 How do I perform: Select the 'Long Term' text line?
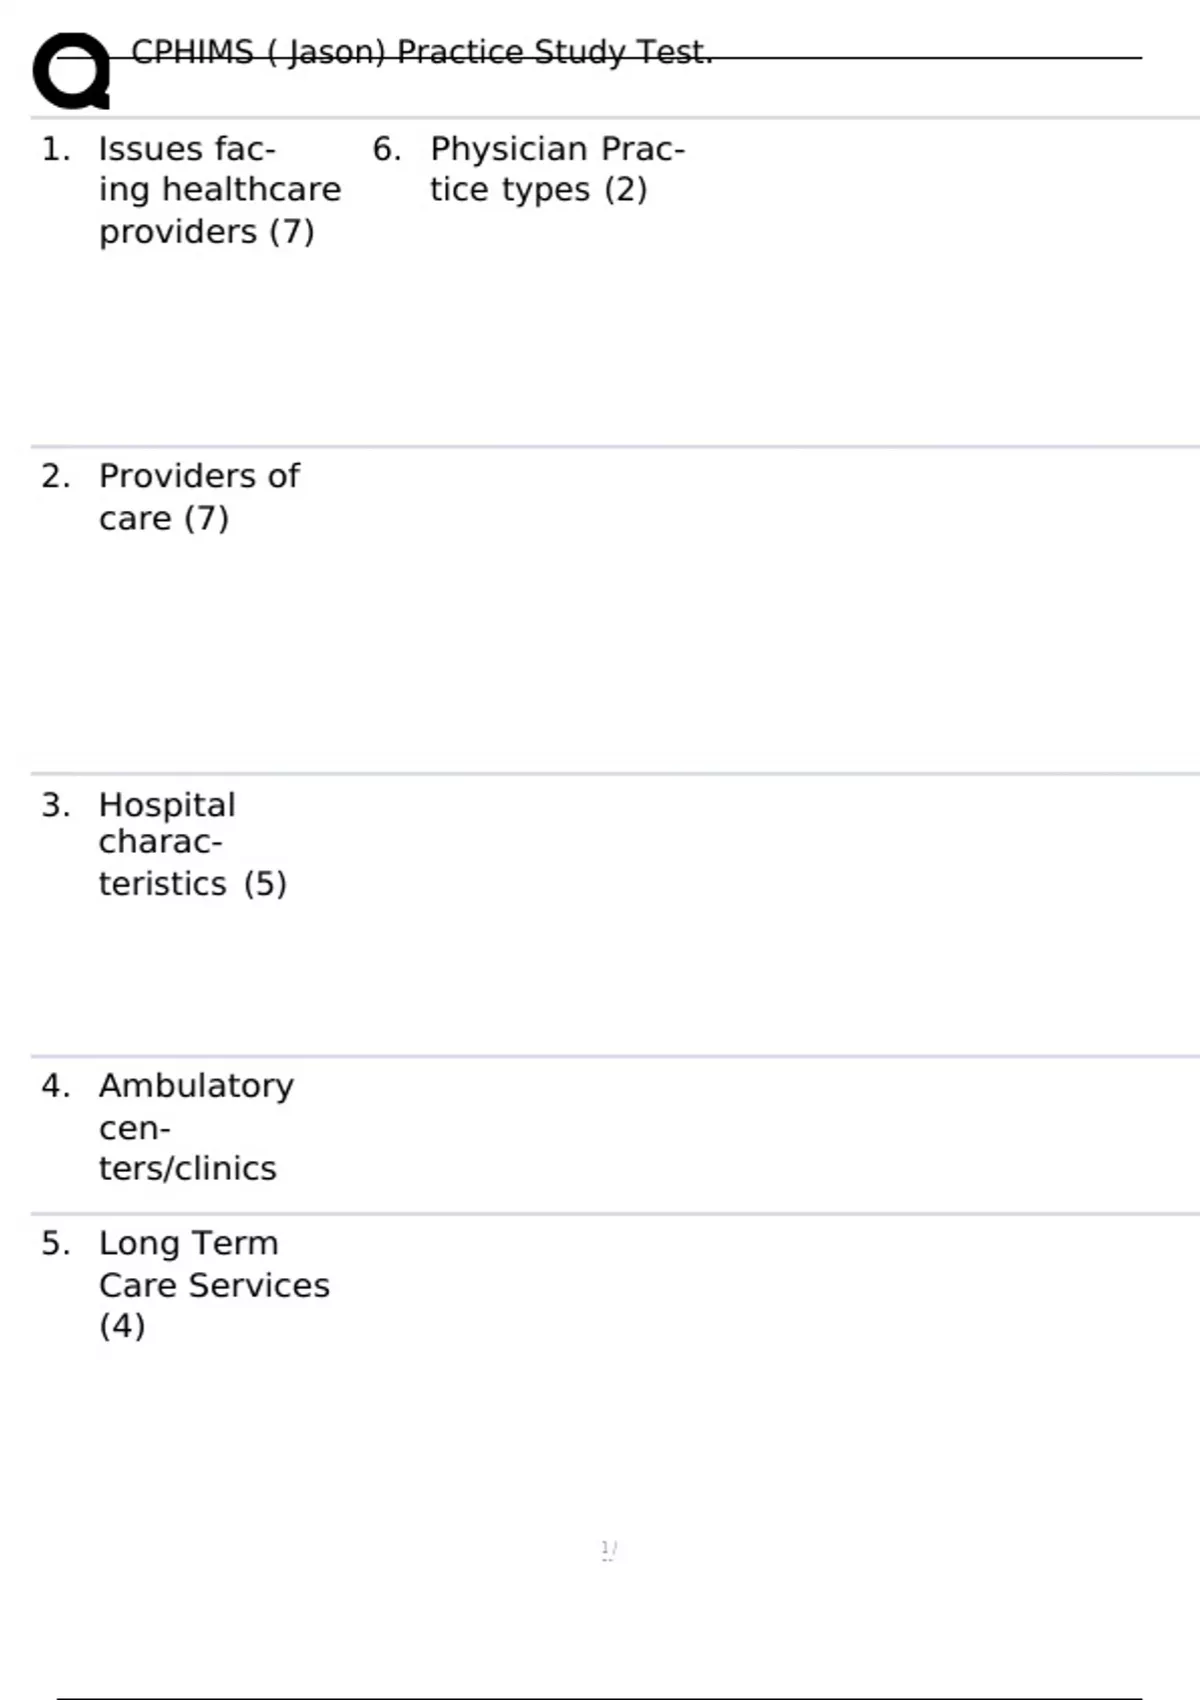pos(188,1243)
